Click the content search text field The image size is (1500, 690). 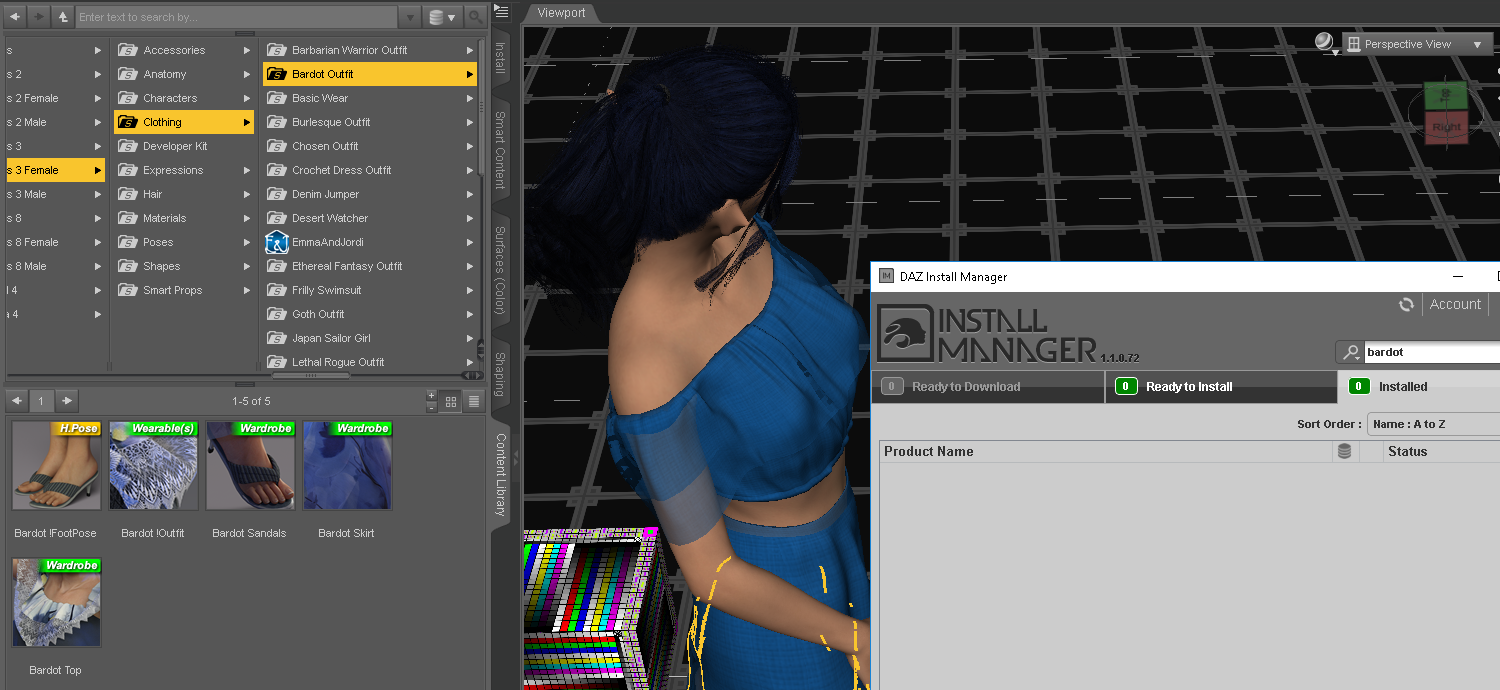[236, 17]
